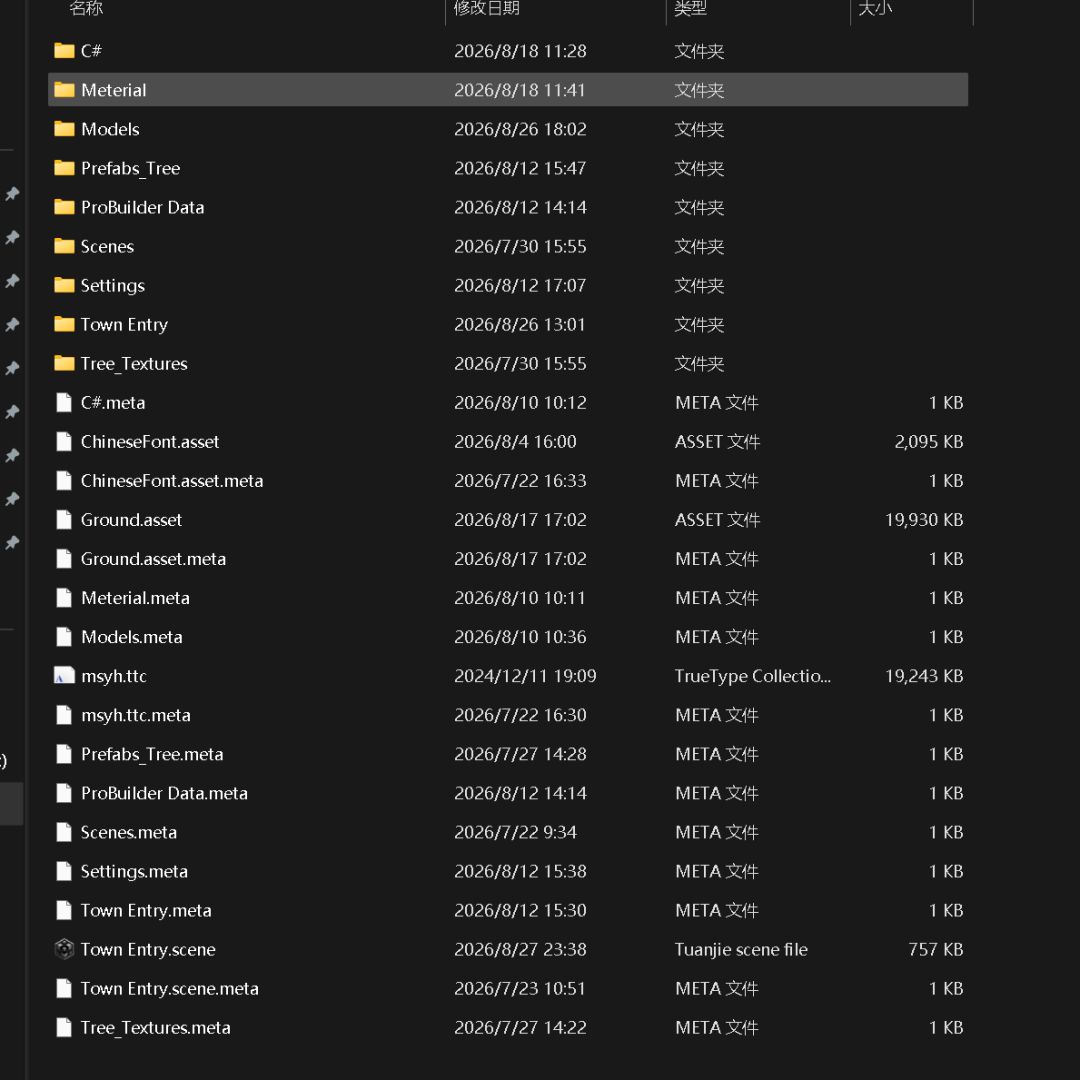Click the date 2026/8/18 11:28
Viewport: 1080px width, 1080px height.
[x=521, y=51]
